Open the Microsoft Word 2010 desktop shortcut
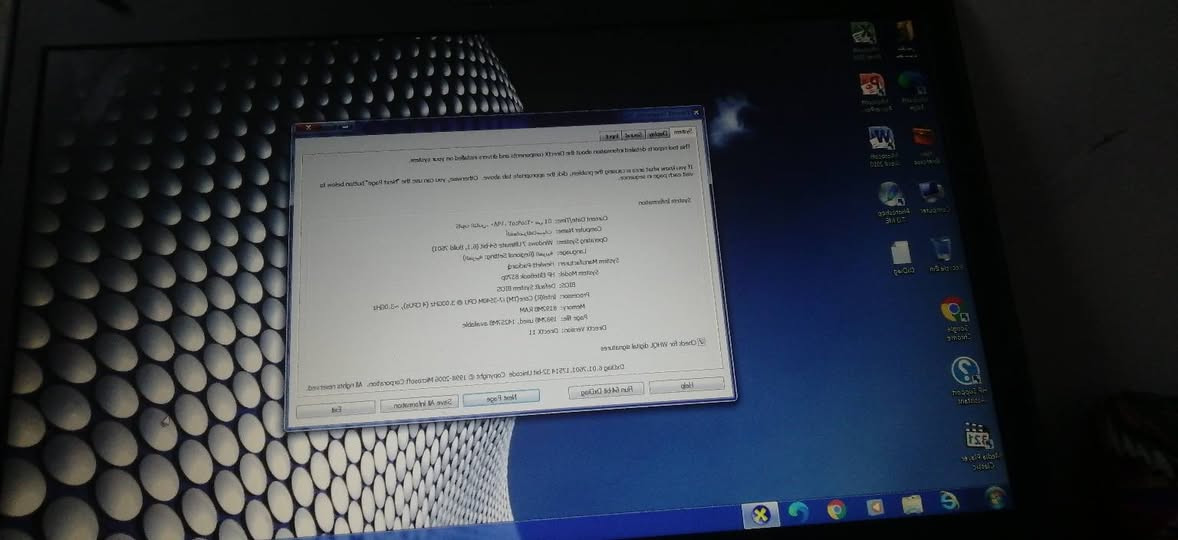Image resolution: width=1178 pixels, height=540 pixels. pyautogui.click(x=882, y=139)
